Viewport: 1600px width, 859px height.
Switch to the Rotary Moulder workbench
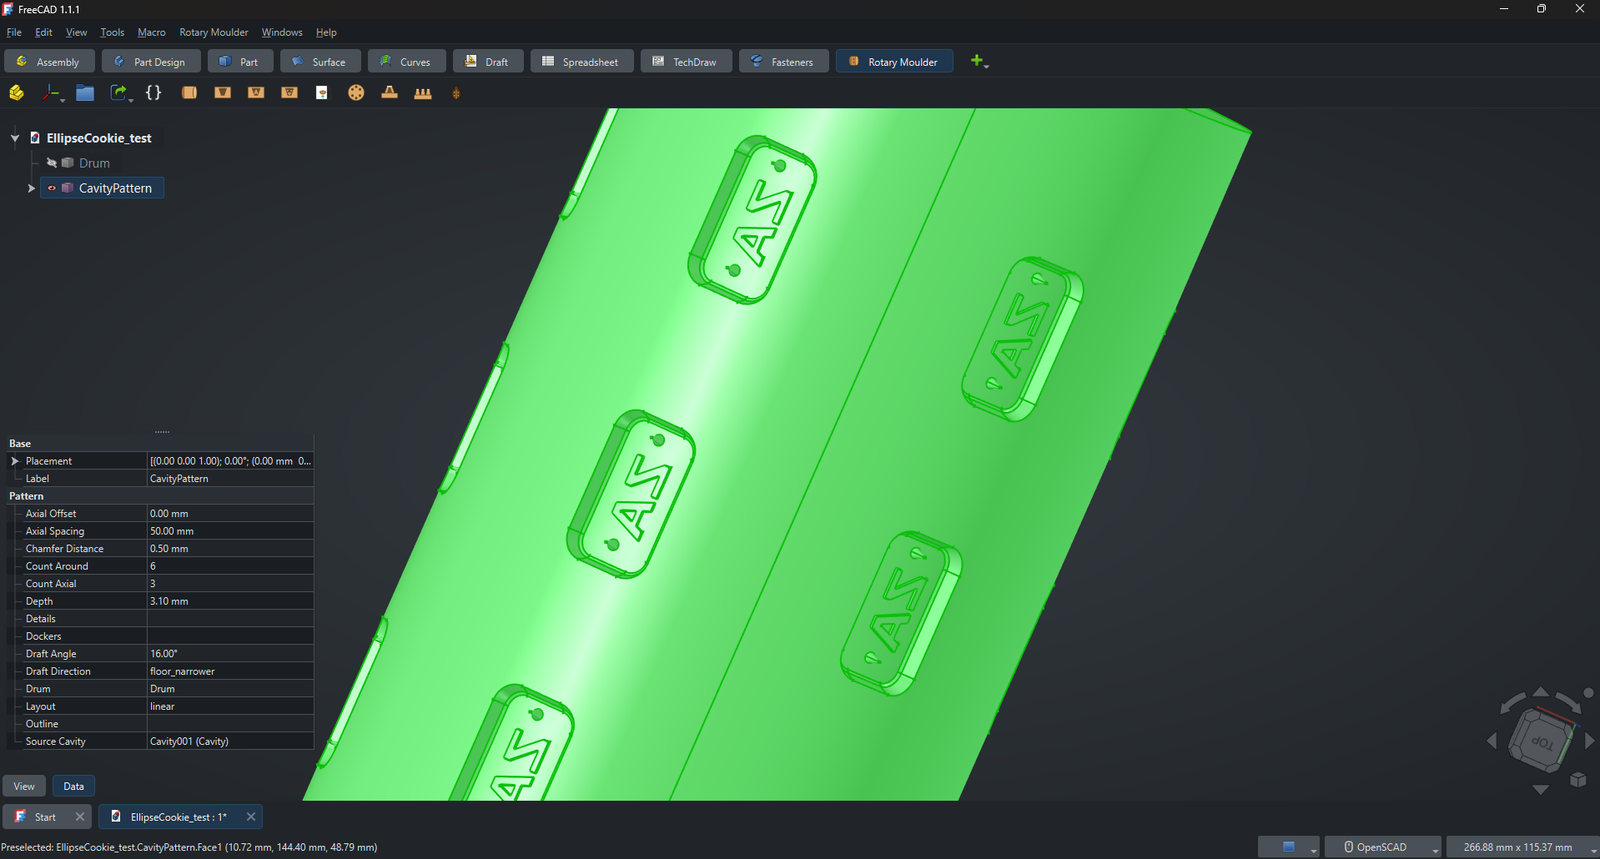pyautogui.click(x=895, y=61)
